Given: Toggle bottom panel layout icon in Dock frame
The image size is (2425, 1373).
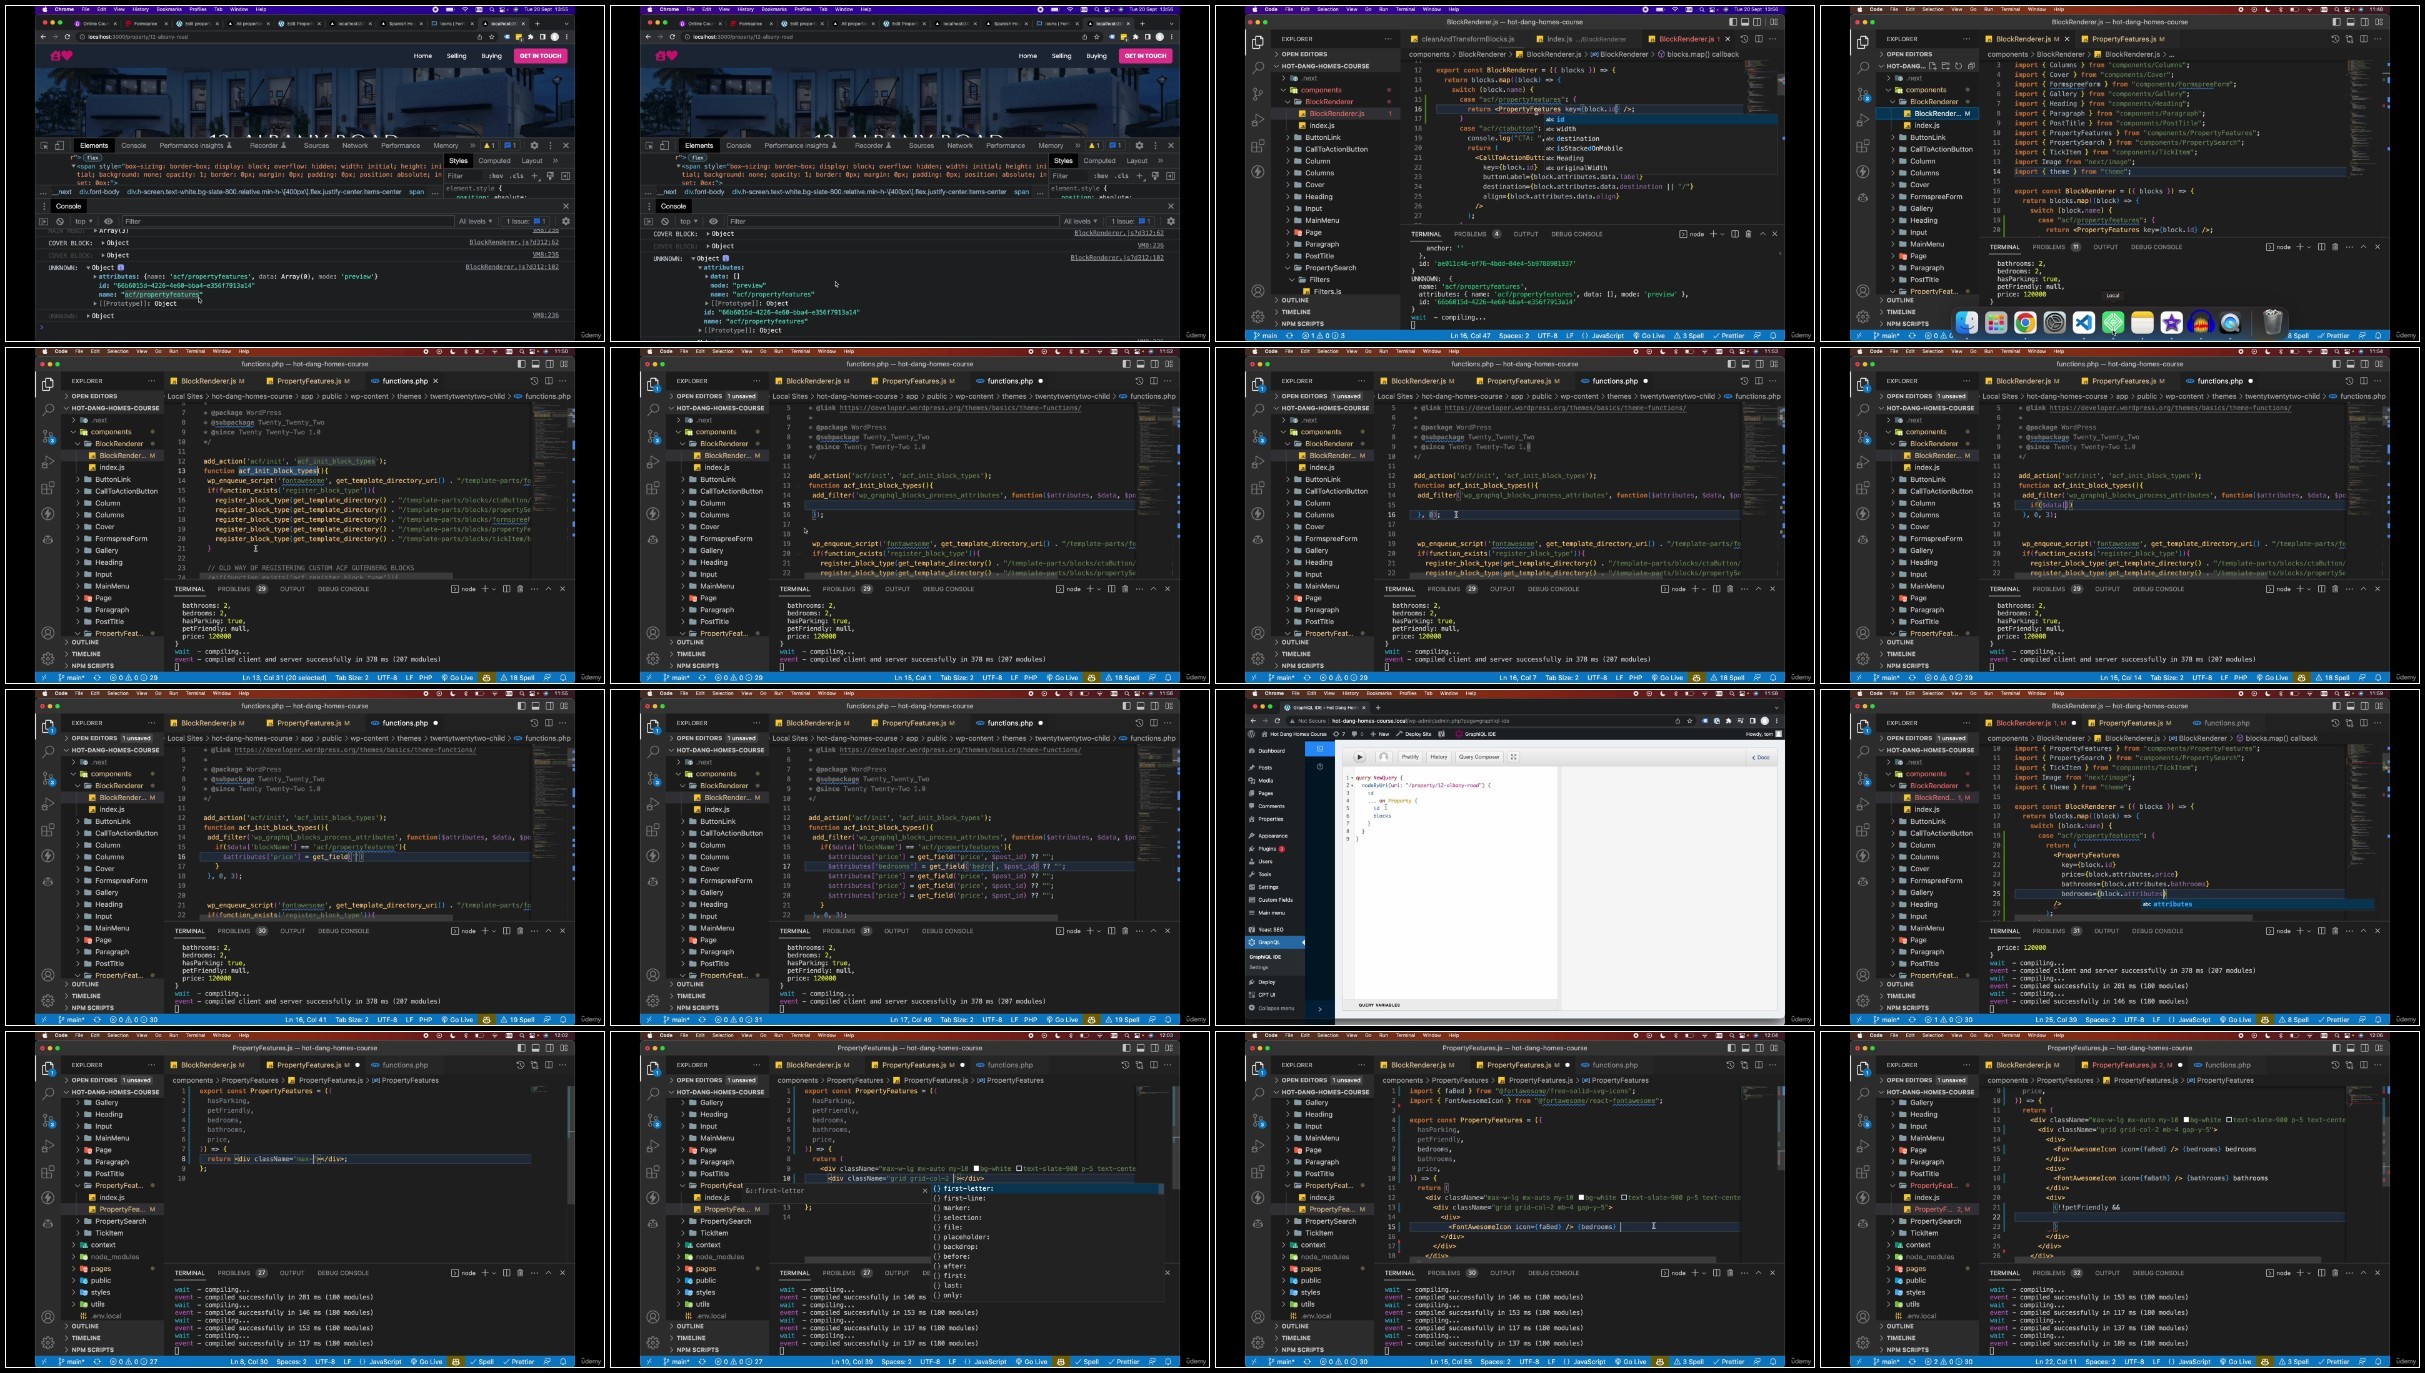Looking at the screenshot, I should [2351, 22].
